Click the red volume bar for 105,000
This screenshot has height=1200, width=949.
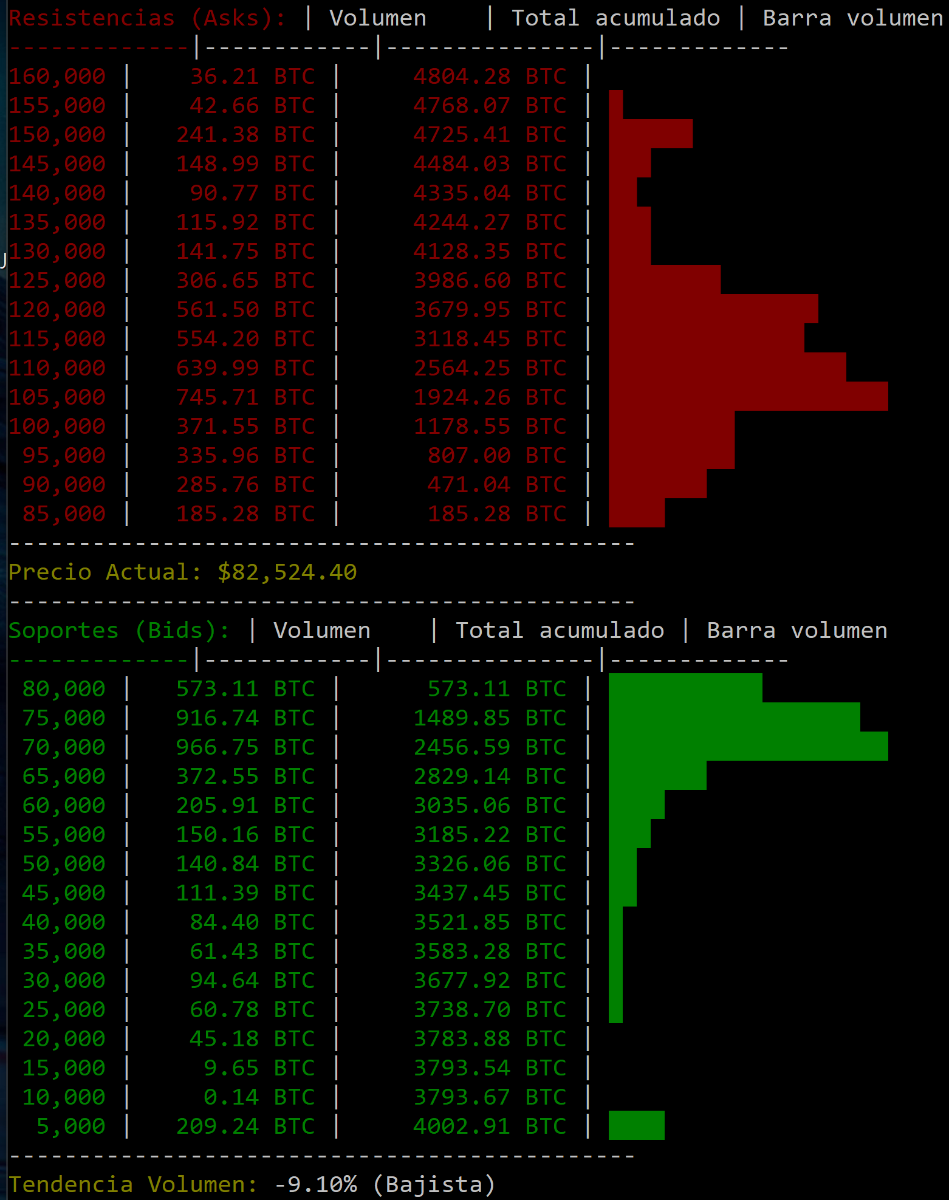tap(748, 397)
